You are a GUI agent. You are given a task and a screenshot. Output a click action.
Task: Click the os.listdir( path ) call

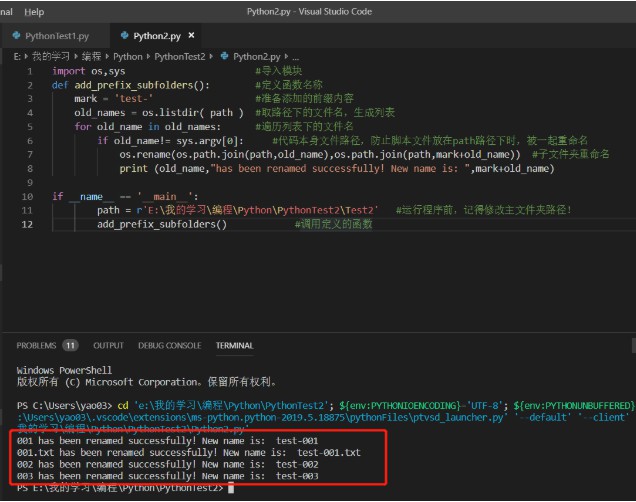click(193, 113)
